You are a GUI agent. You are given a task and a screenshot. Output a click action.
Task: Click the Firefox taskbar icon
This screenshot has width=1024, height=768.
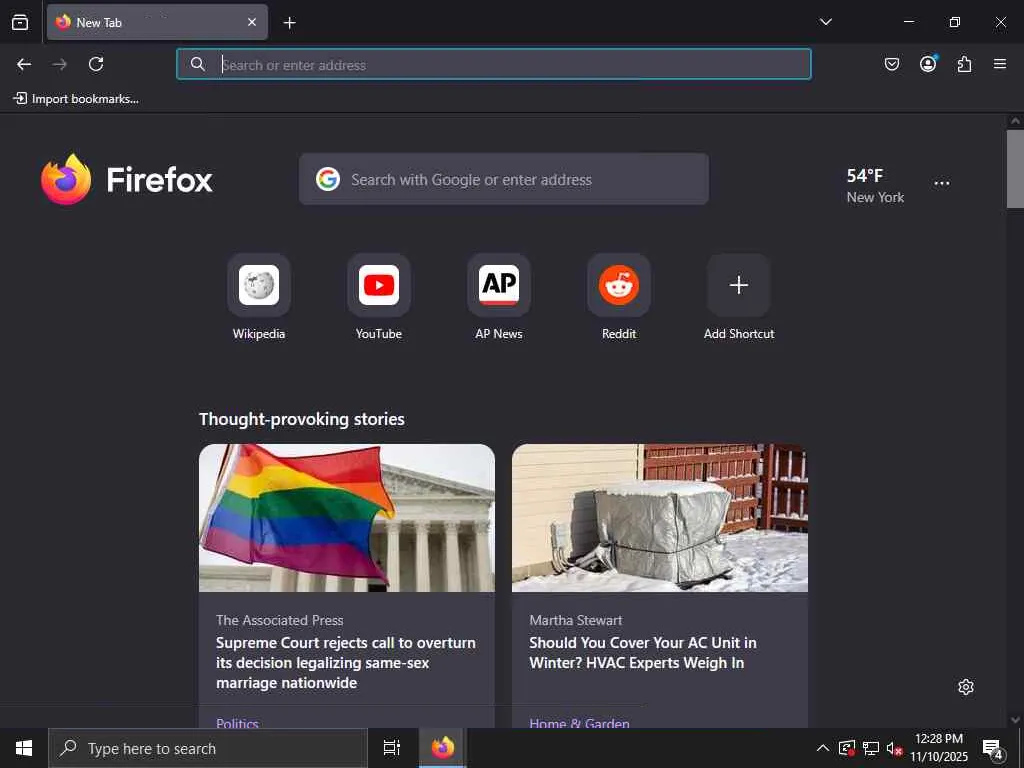(443, 748)
